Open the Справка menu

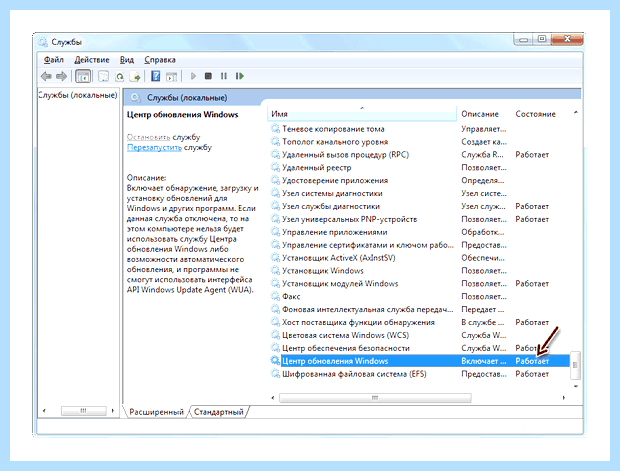pos(160,60)
